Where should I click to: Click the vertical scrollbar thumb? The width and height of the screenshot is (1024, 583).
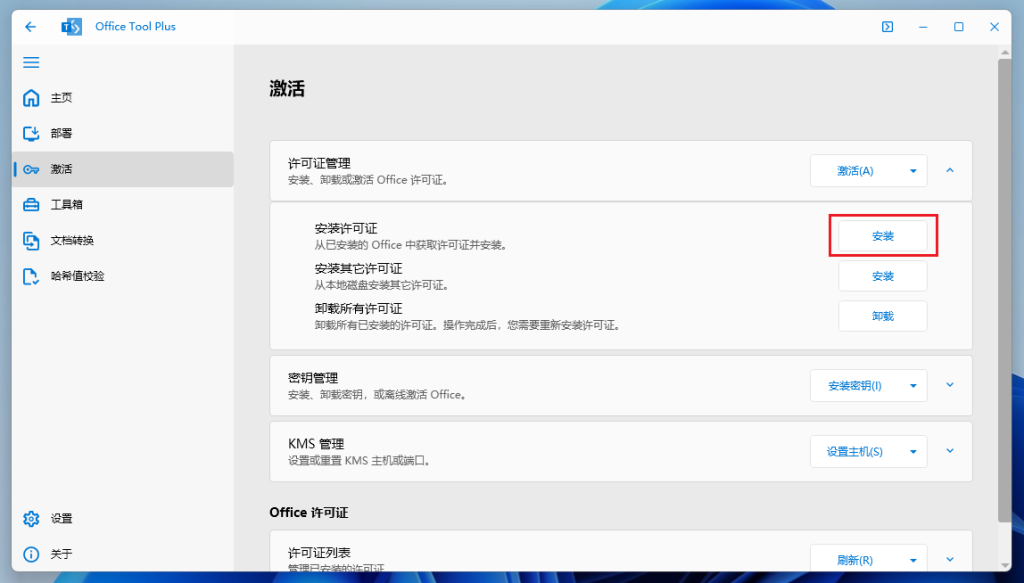(x=1004, y=291)
